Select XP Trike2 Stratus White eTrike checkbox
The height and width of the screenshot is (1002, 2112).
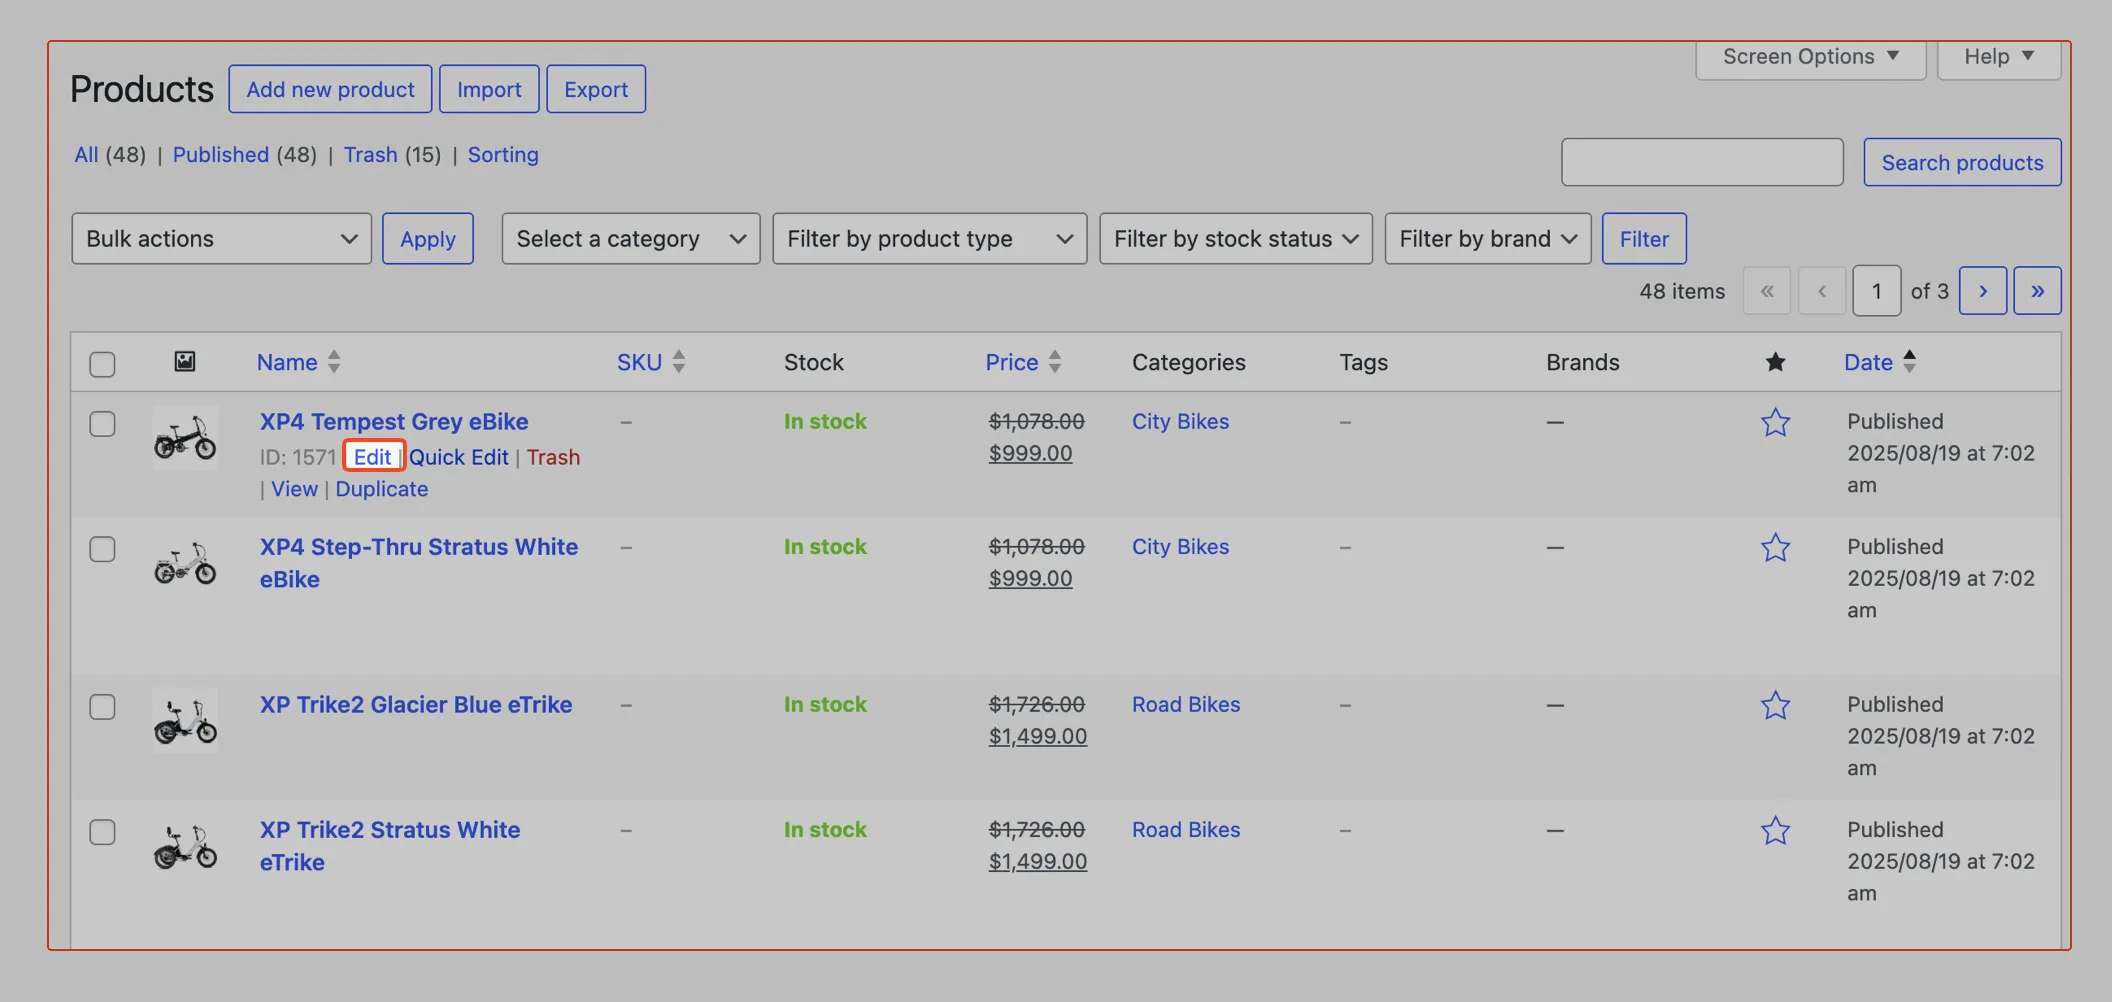pos(102,832)
